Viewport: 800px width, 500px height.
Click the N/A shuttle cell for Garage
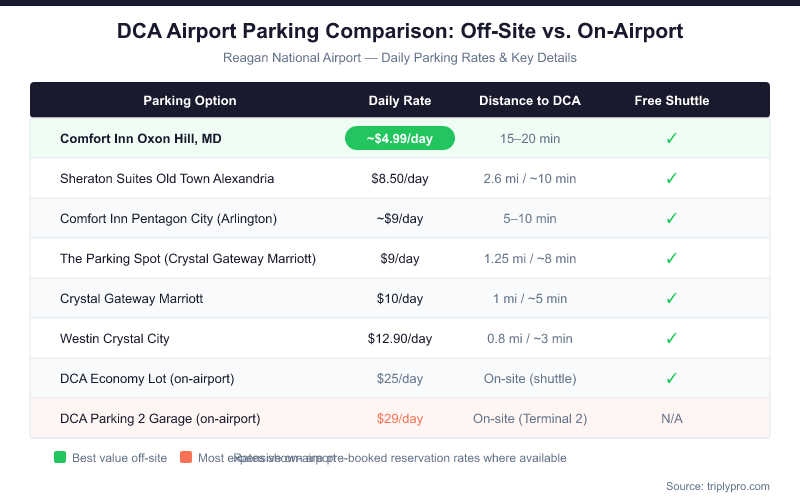click(672, 418)
